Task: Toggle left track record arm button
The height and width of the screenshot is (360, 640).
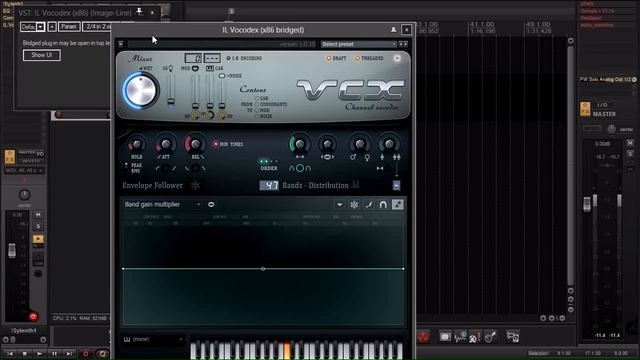Action: (x=33, y=316)
